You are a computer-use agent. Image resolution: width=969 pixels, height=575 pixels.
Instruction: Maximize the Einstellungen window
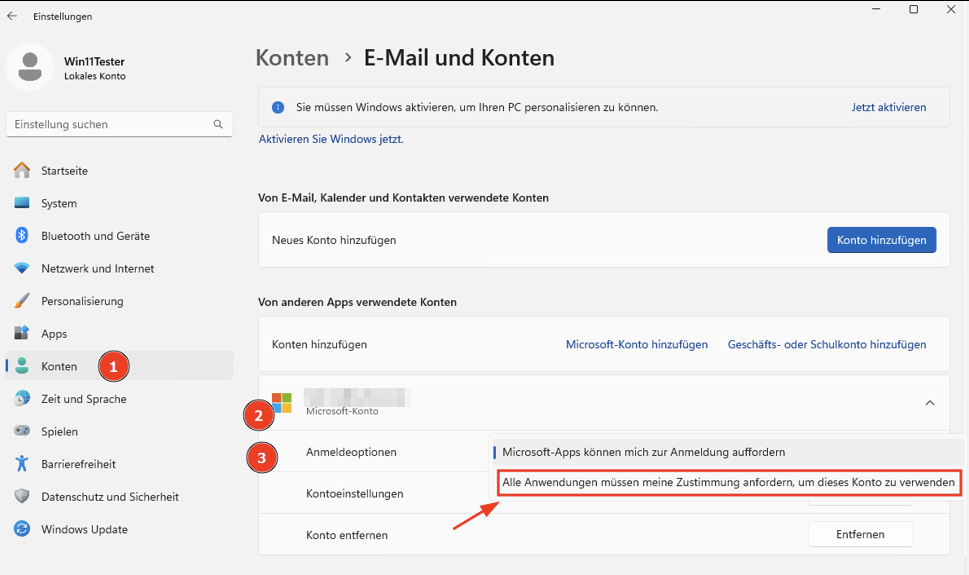click(x=913, y=9)
